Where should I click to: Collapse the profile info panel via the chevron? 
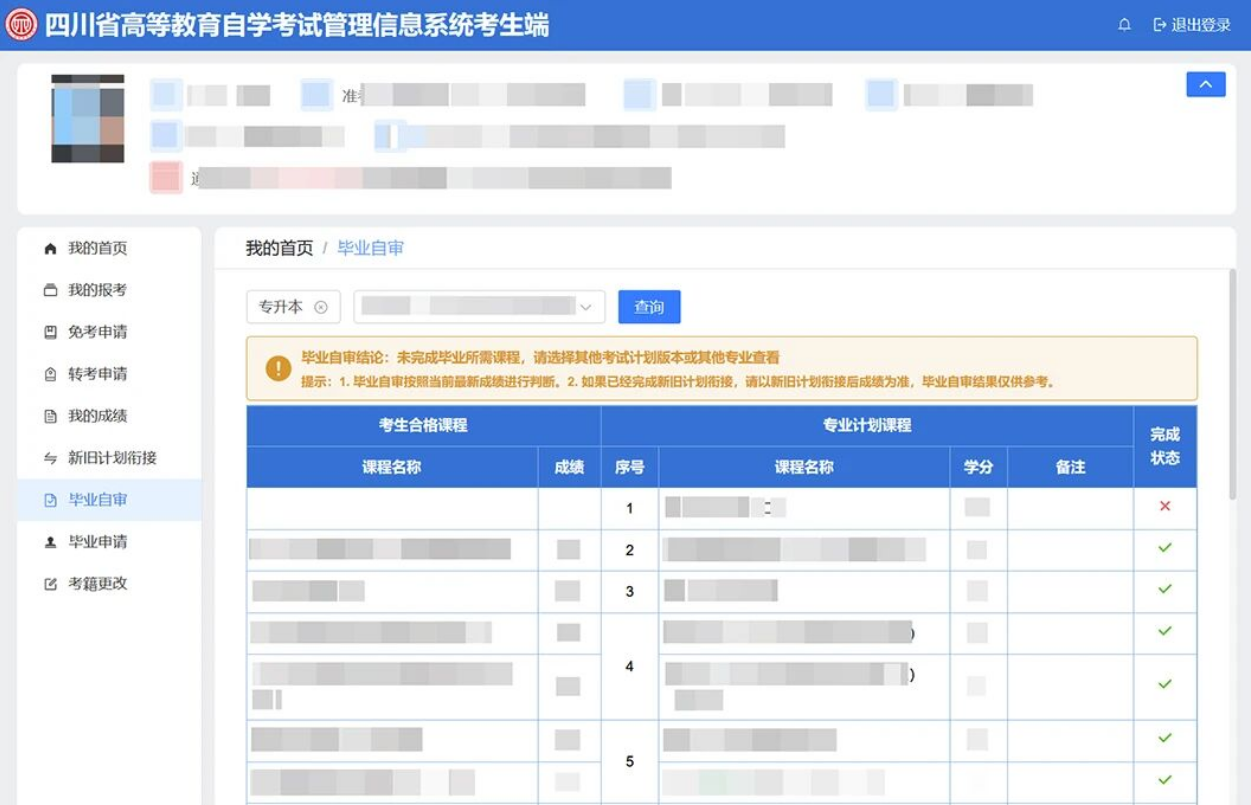click(1206, 84)
